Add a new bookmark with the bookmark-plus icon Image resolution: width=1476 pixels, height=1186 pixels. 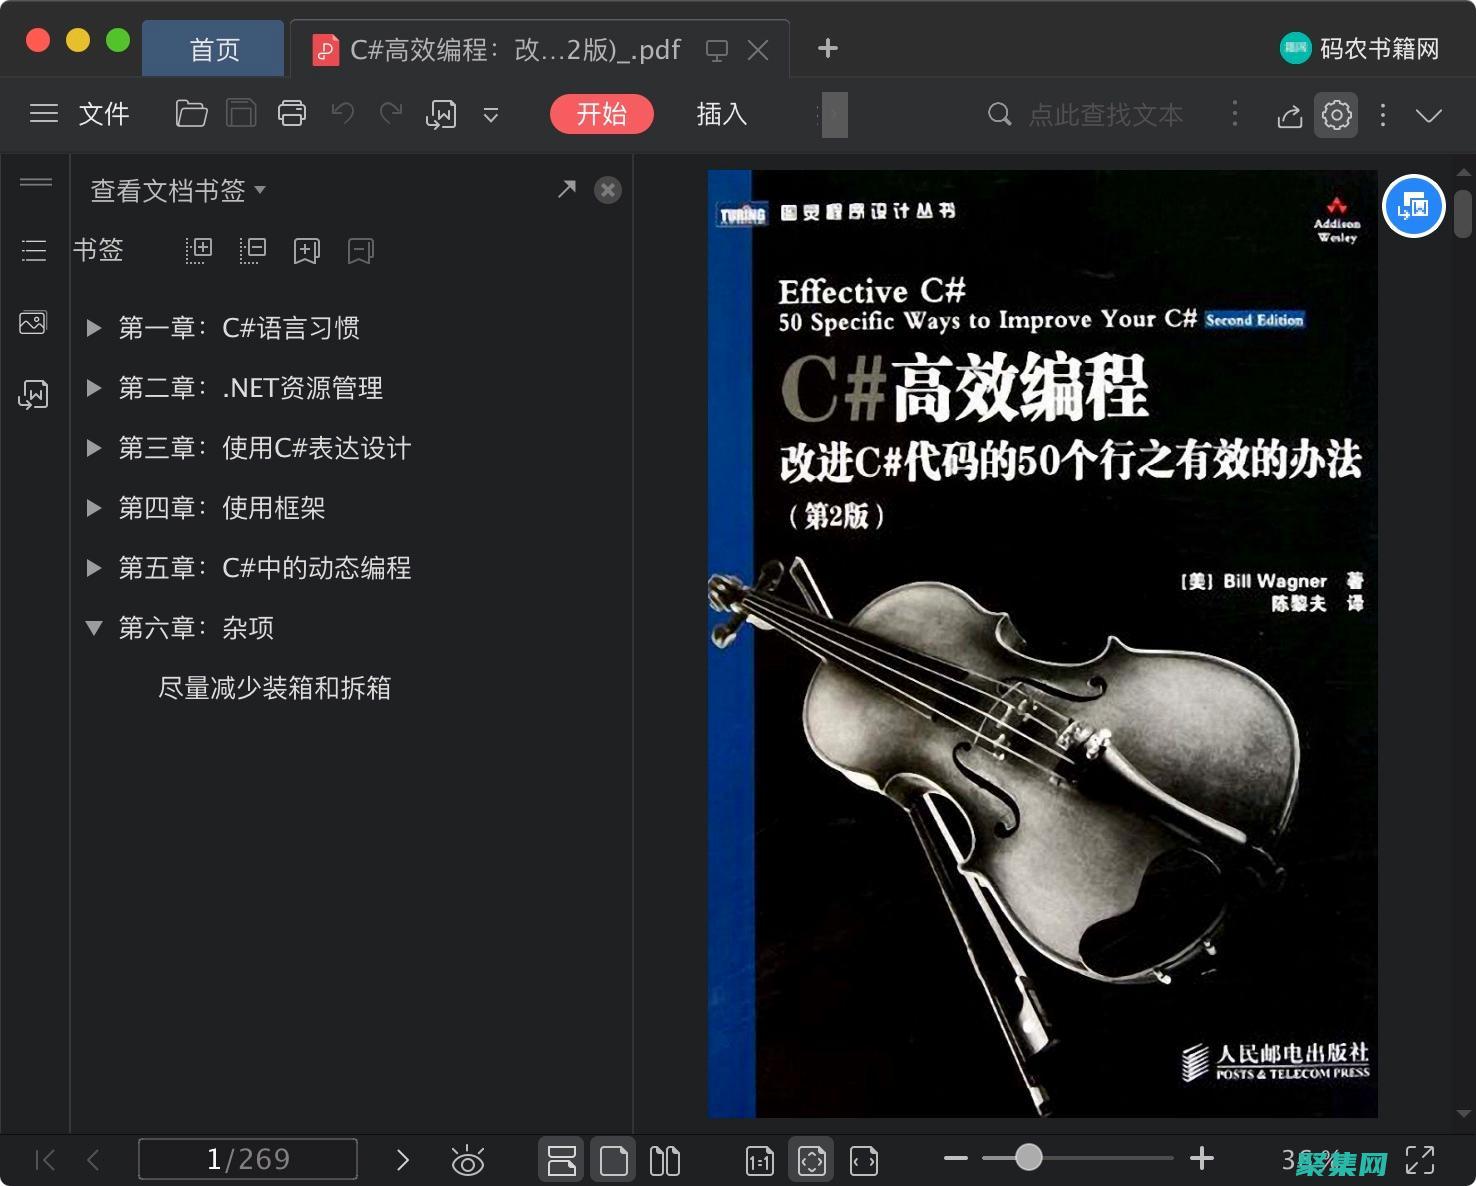click(x=306, y=250)
